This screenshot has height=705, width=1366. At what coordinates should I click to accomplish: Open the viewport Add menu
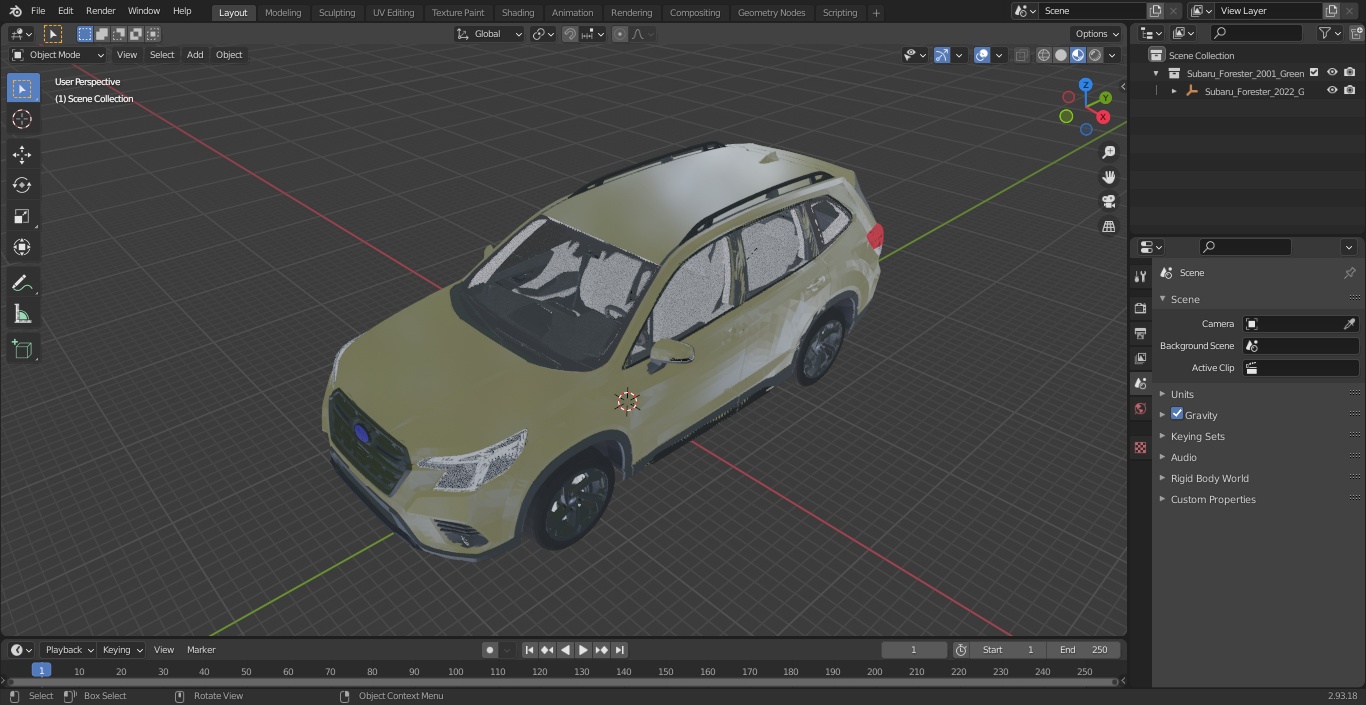[x=195, y=55]
